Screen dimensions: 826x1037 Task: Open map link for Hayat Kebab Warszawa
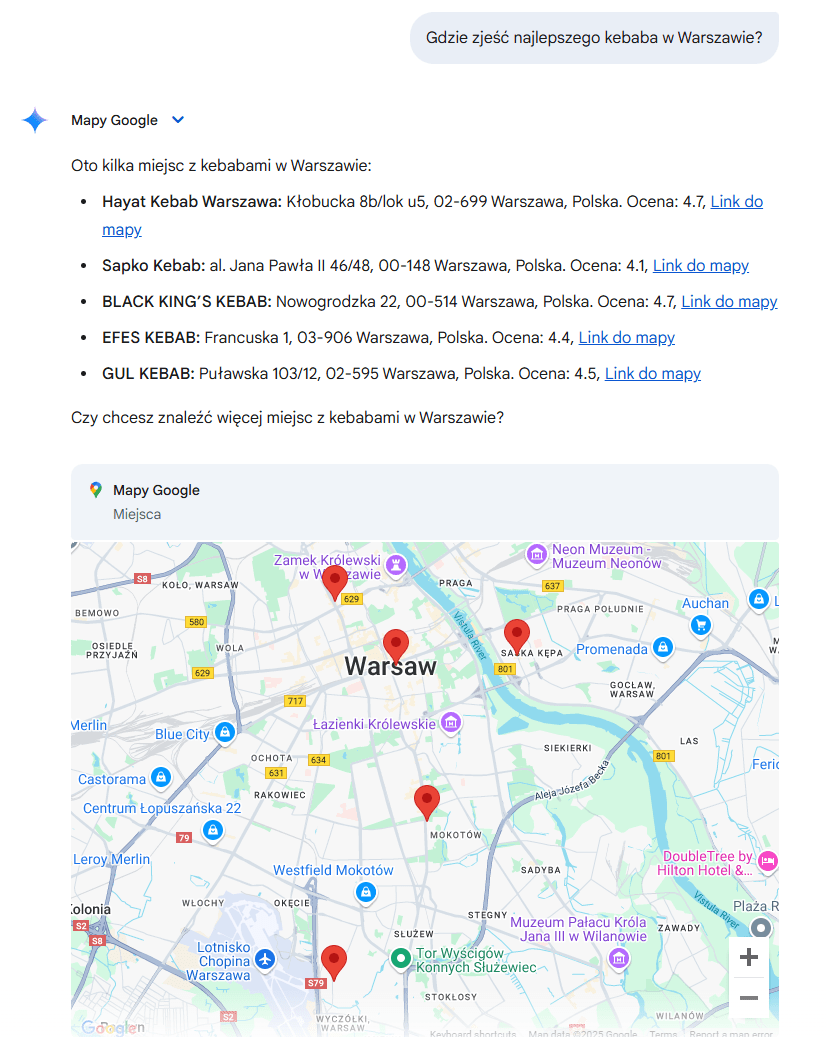tap(737, 202)
